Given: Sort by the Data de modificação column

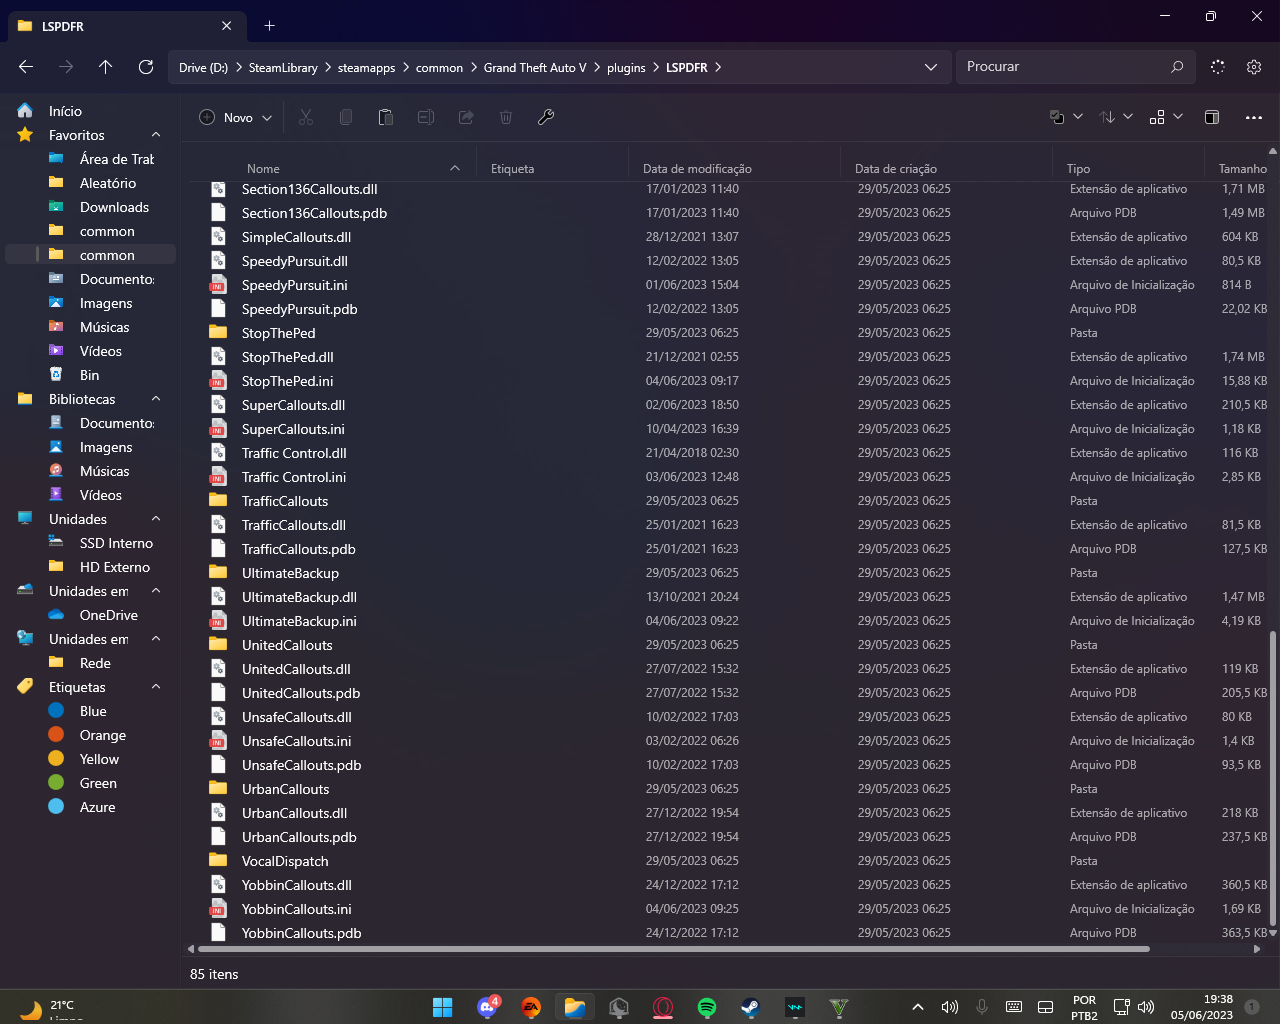Looking at the screenshot, I should (697, 169).
